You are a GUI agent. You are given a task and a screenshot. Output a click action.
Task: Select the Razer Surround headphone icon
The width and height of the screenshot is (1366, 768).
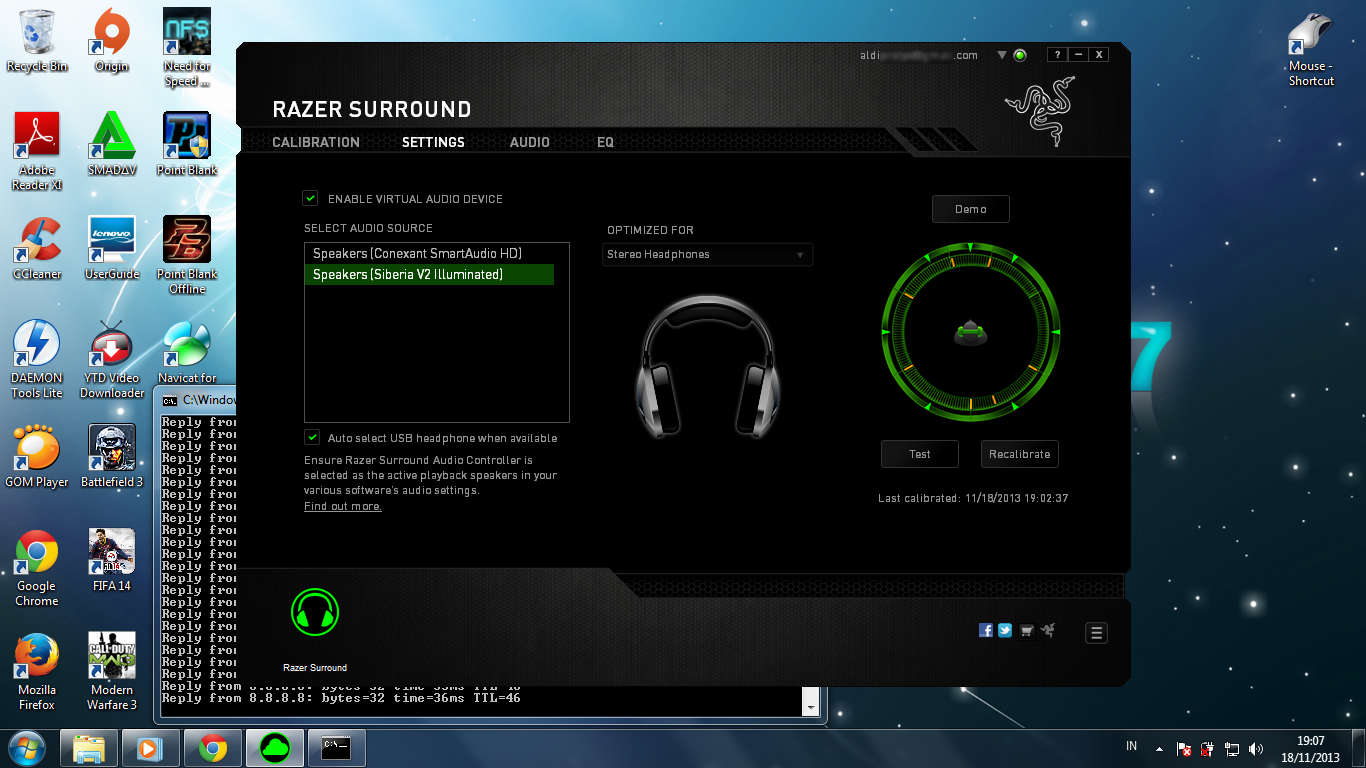[315, 613]
